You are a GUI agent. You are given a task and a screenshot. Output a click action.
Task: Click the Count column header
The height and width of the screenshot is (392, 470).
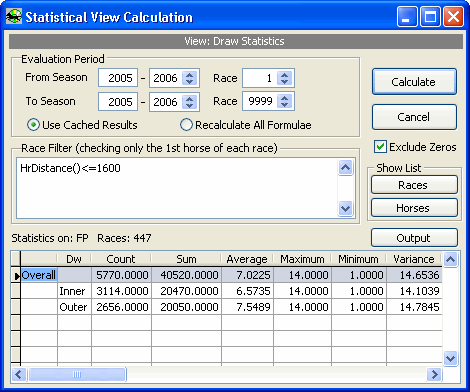pyautogui.click(x=121, y=259)
